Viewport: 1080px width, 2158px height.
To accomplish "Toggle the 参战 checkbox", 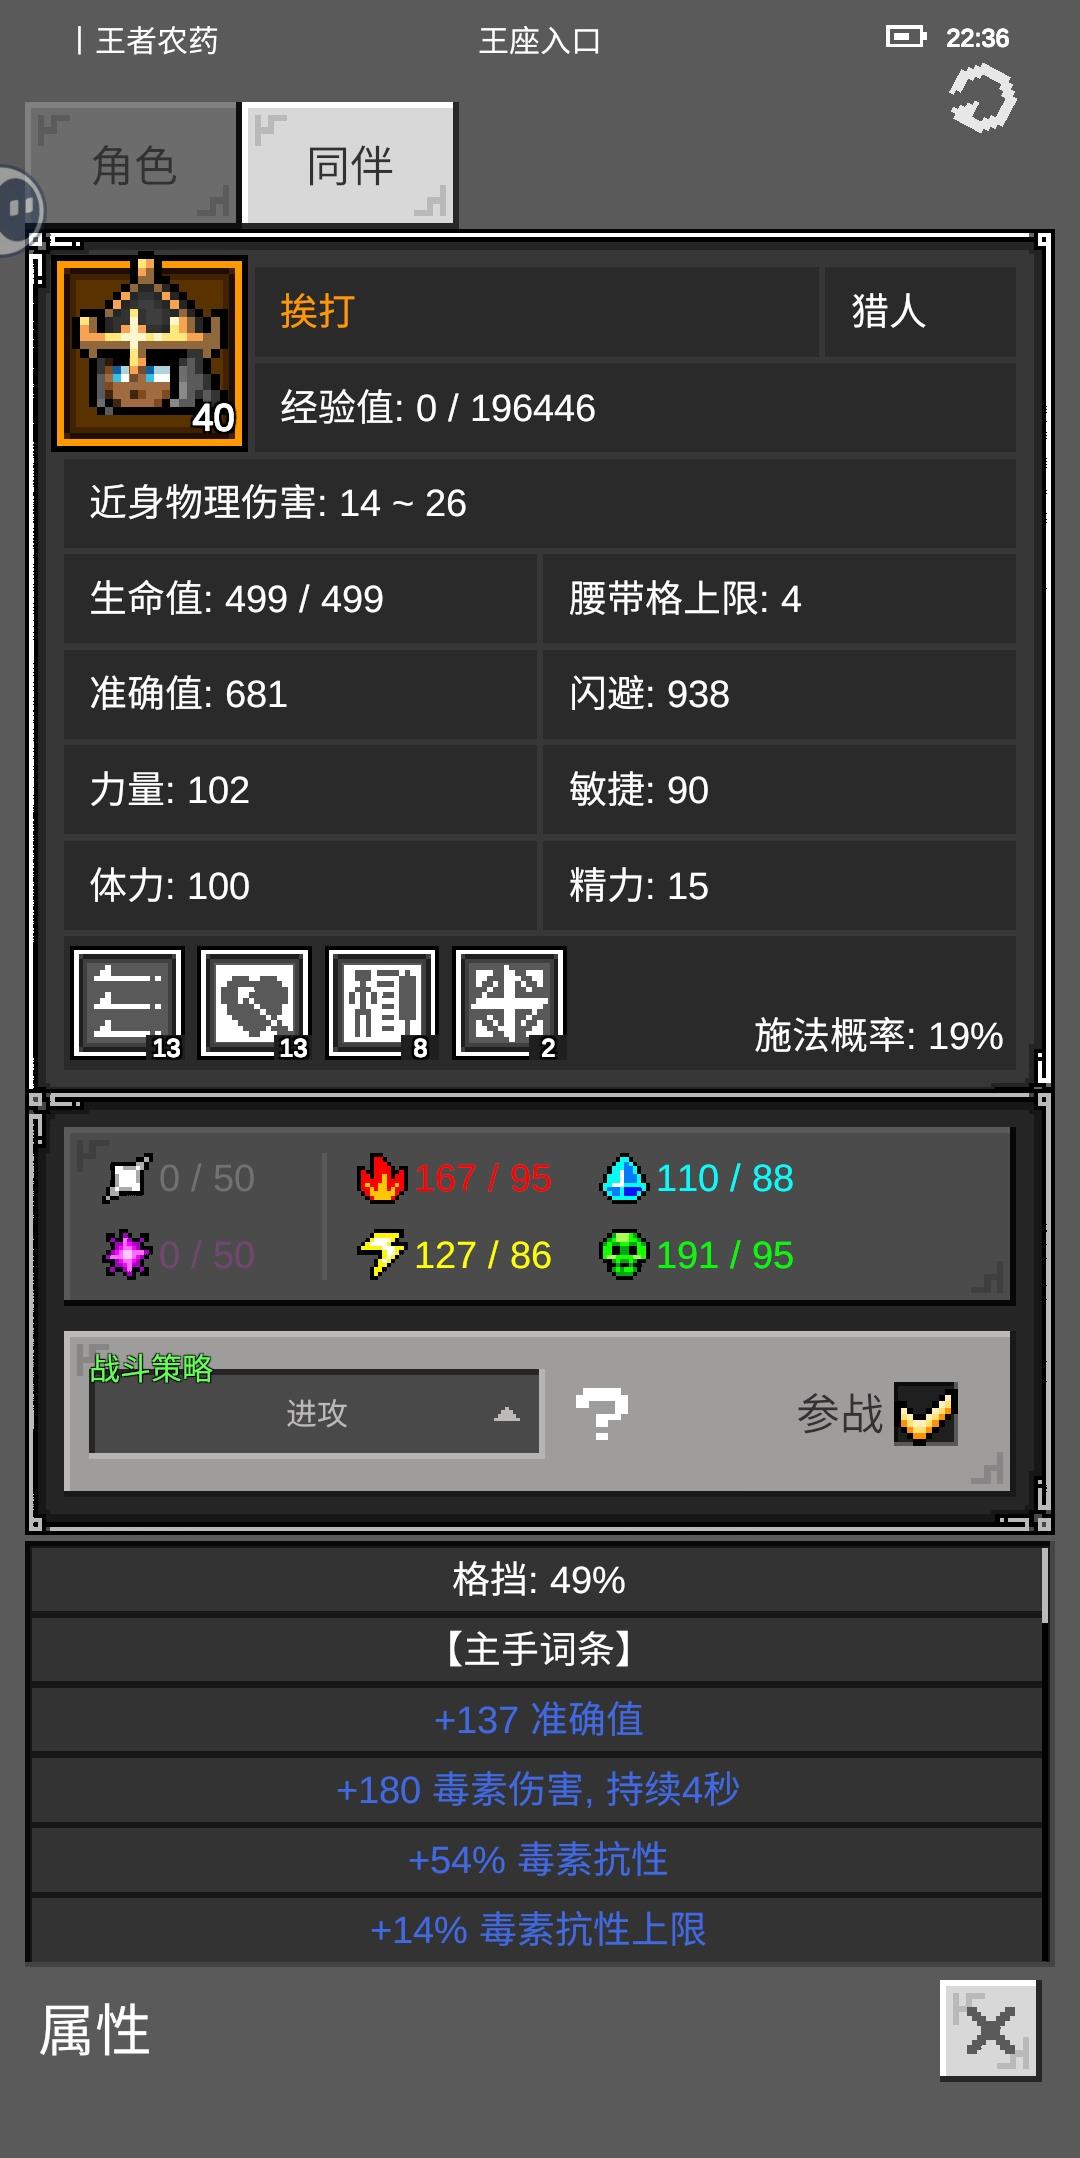I will coord(925,1414).
